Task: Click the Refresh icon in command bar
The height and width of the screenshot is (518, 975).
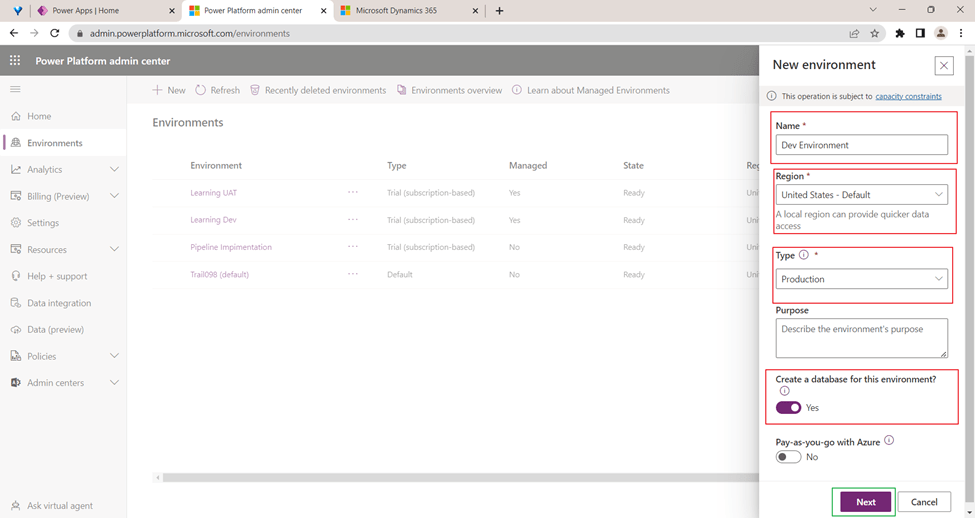Action: (x=201, y=90)
